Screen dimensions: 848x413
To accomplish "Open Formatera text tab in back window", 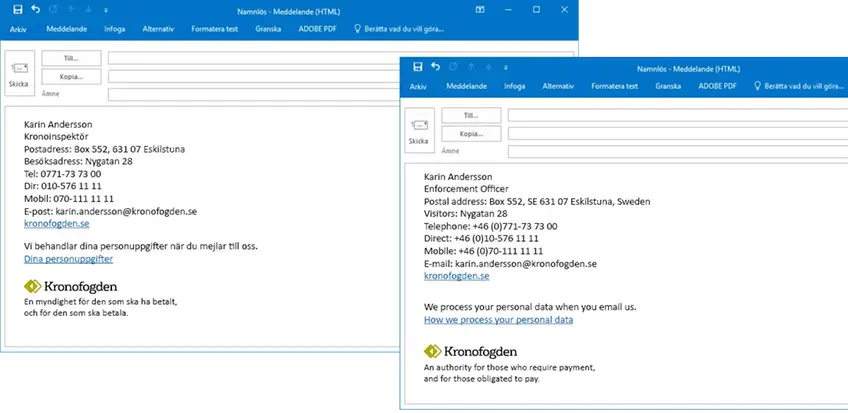I will click(x=215, y=29).
